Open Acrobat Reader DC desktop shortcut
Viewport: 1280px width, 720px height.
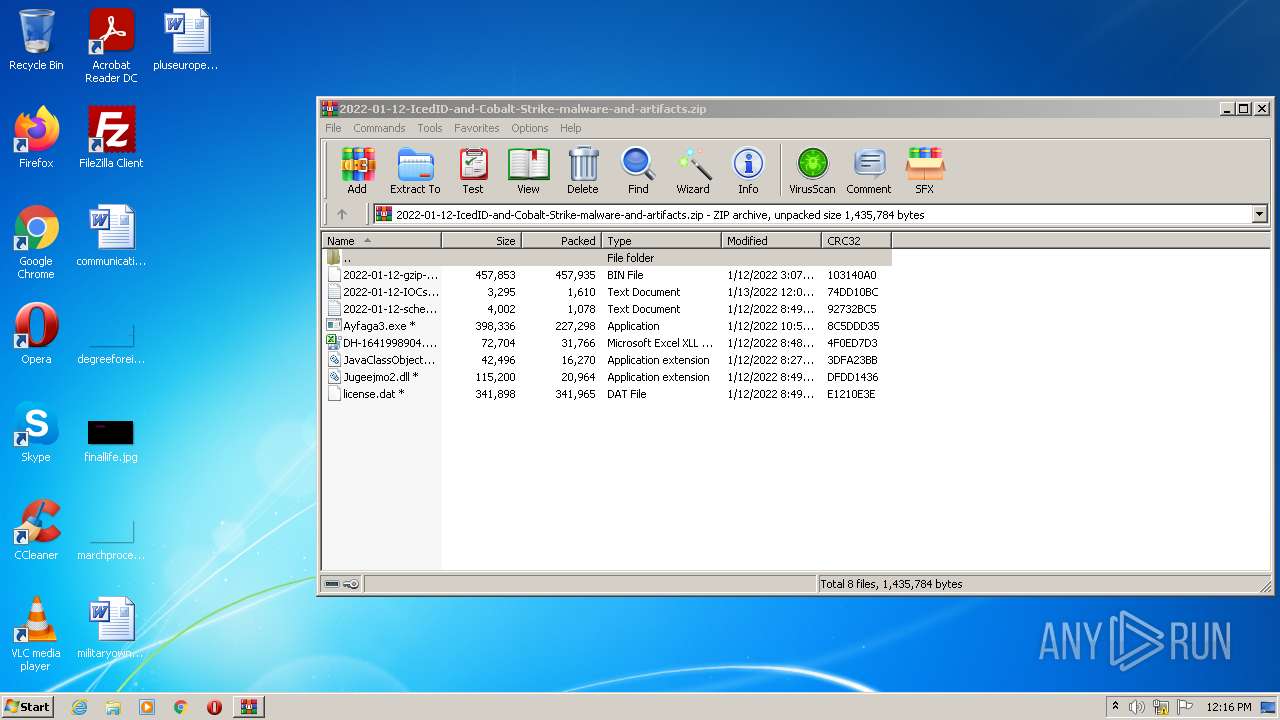pos(111,46)
